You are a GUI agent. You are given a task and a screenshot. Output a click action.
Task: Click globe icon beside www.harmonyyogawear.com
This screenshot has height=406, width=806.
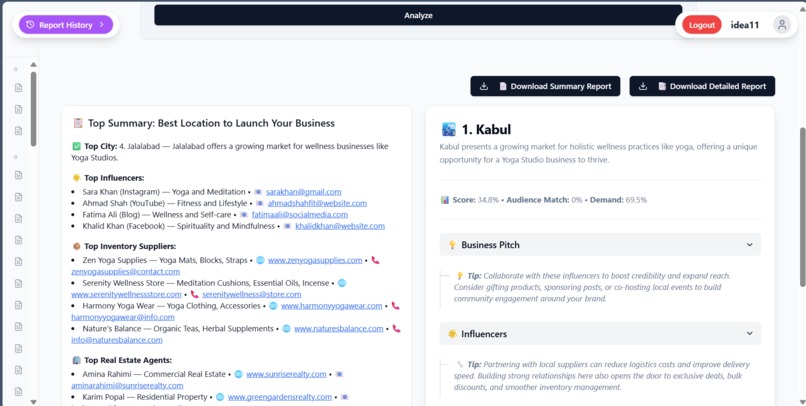click(273, 306)
